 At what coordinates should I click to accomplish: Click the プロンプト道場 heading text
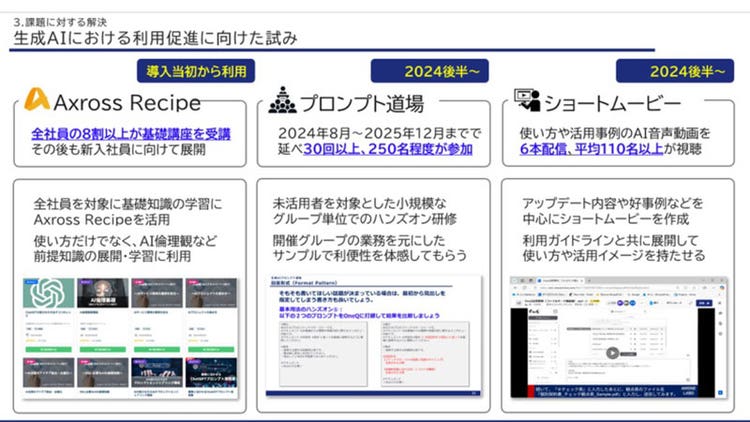tap(362, 103)
